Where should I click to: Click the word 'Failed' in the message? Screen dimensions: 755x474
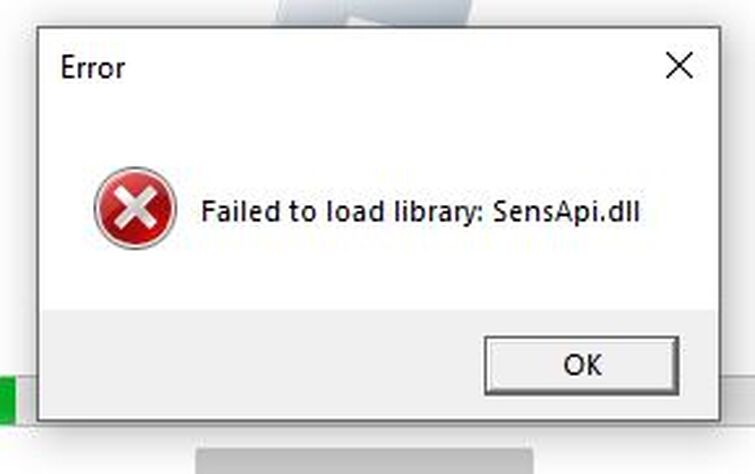pos(240,211)
